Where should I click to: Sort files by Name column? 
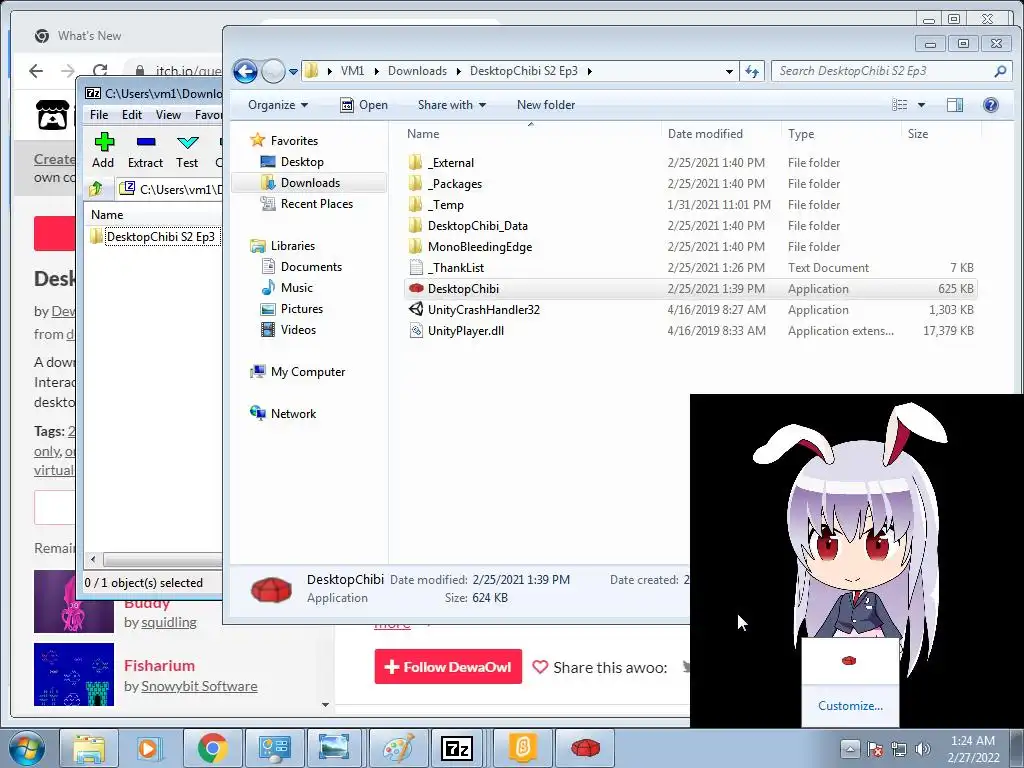(x=530, y=134)
